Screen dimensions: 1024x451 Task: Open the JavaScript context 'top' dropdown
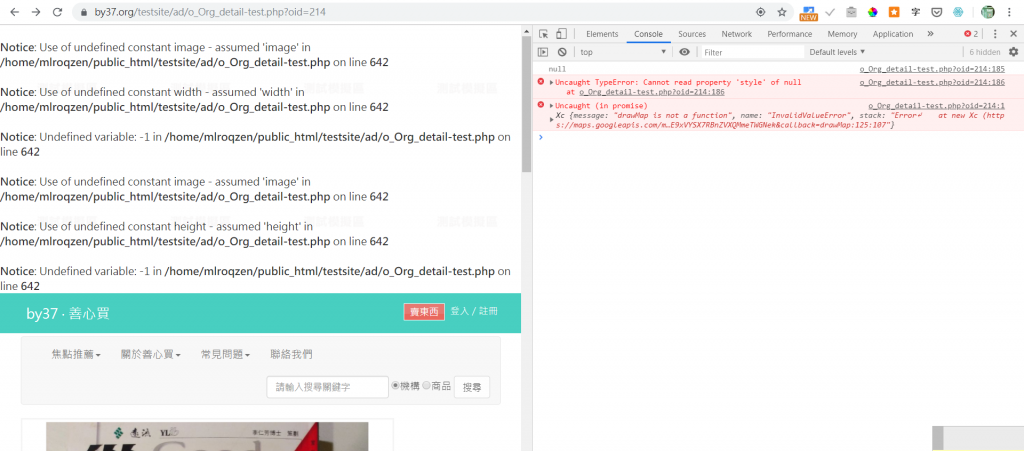click(x=623, y=52)
